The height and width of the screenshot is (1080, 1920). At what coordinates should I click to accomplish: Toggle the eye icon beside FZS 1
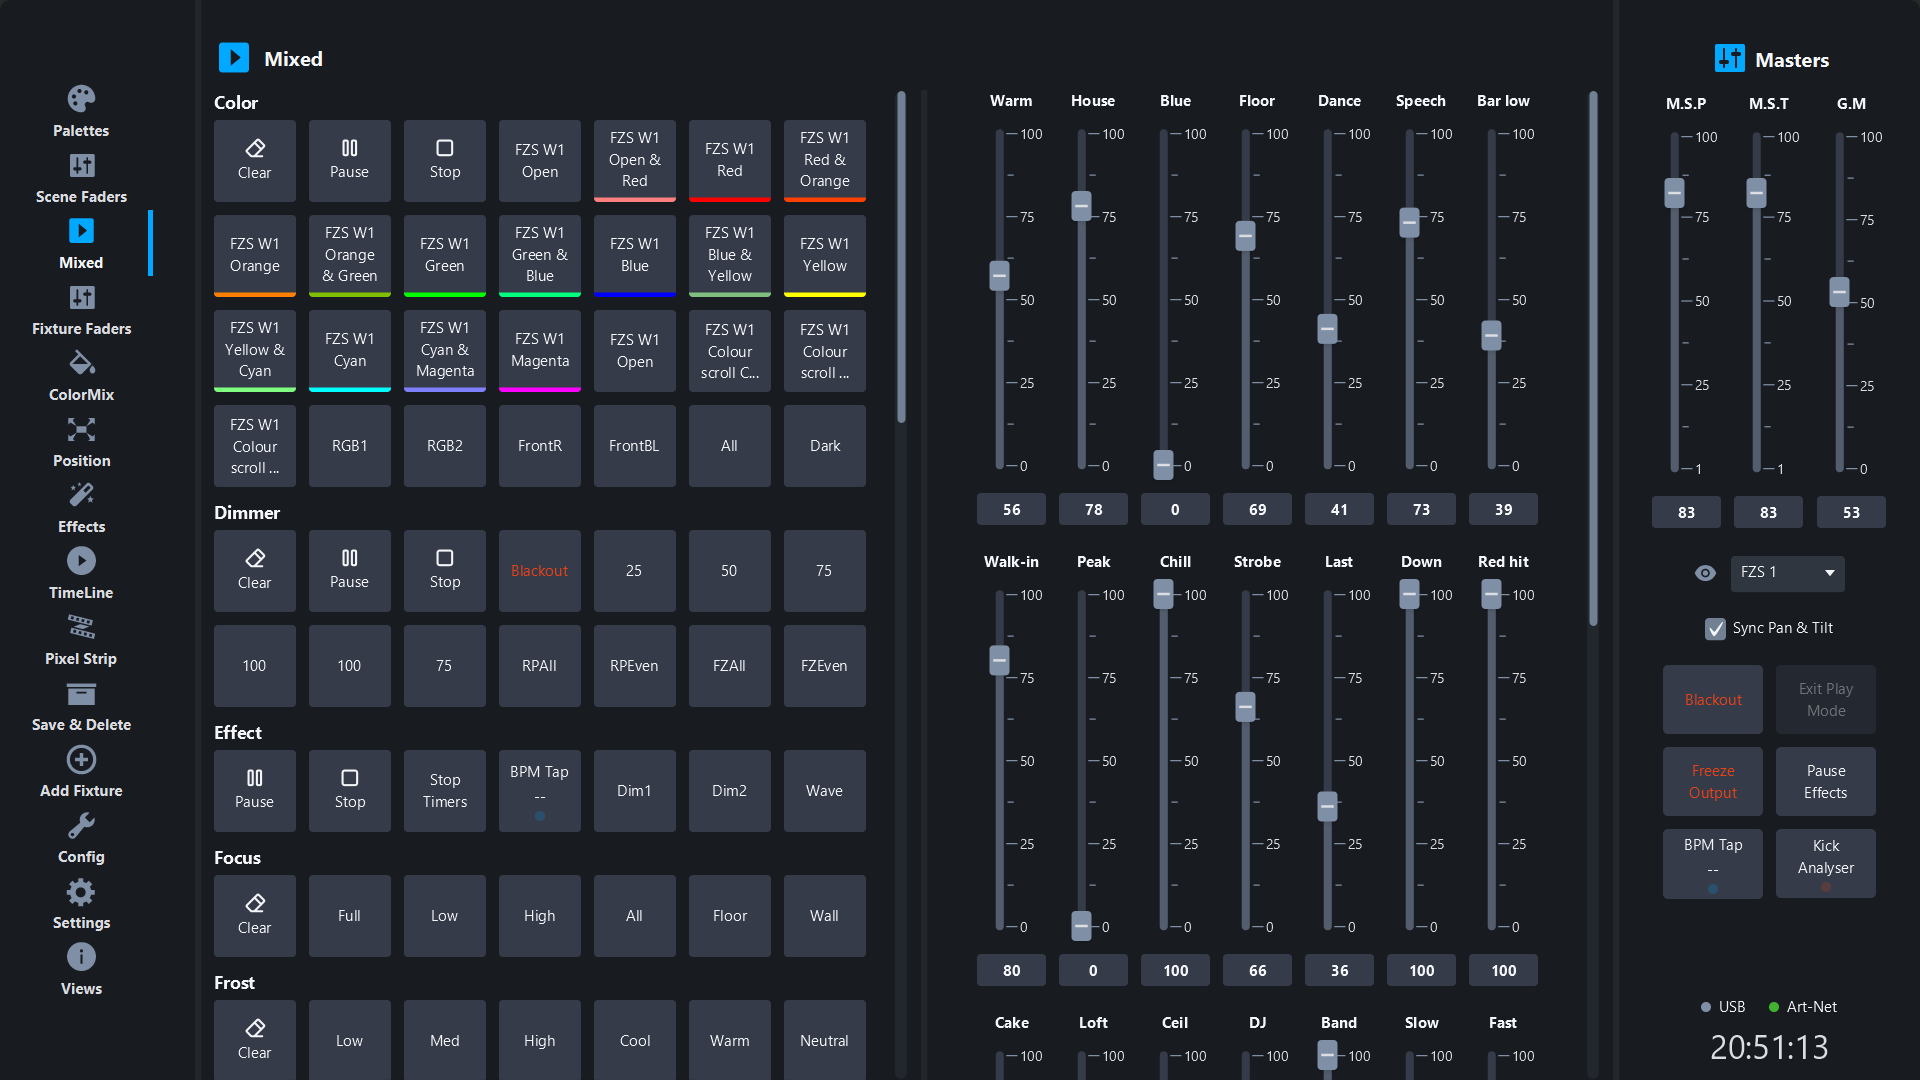coord(1705,573)
